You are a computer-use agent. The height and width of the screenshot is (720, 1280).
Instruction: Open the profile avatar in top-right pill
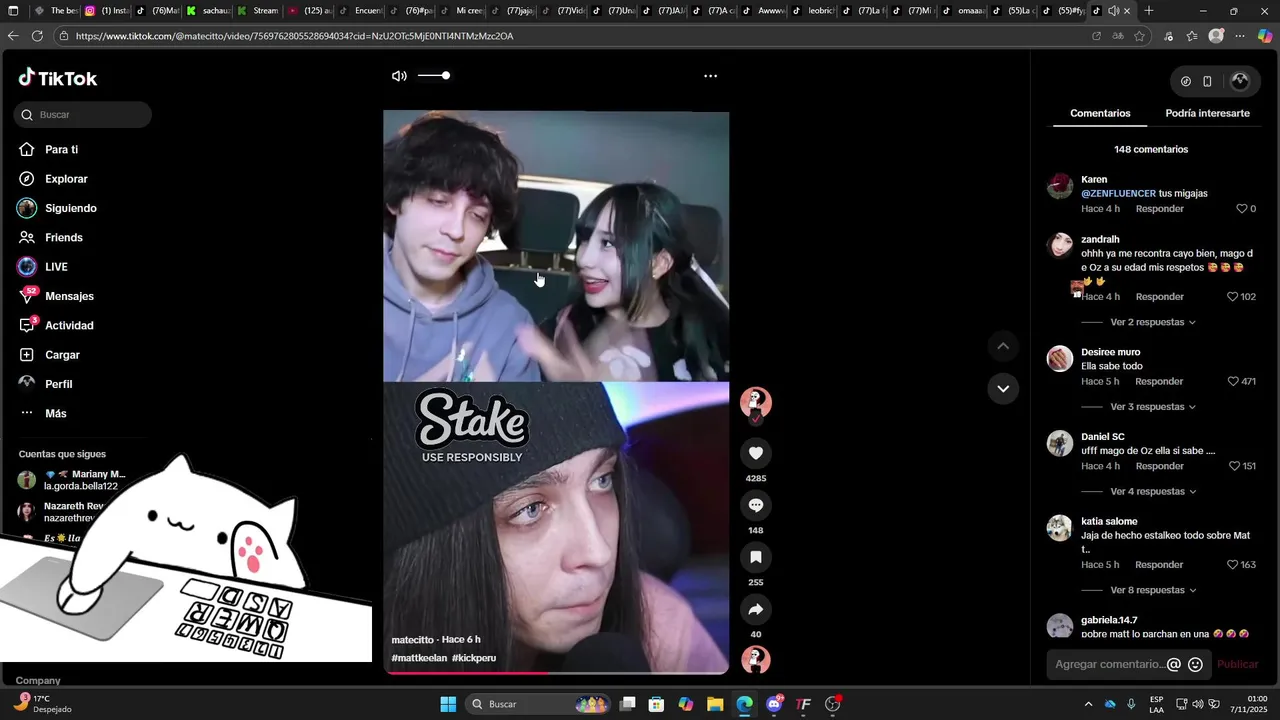[1240, 81]
